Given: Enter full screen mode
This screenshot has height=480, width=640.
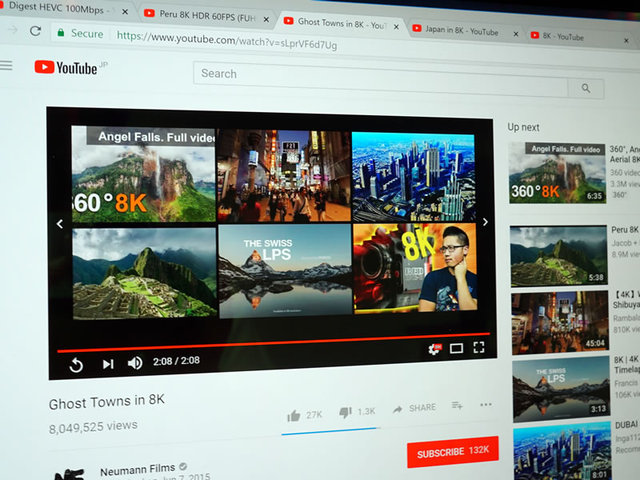Looking at the screenshot, I should 479,347.
